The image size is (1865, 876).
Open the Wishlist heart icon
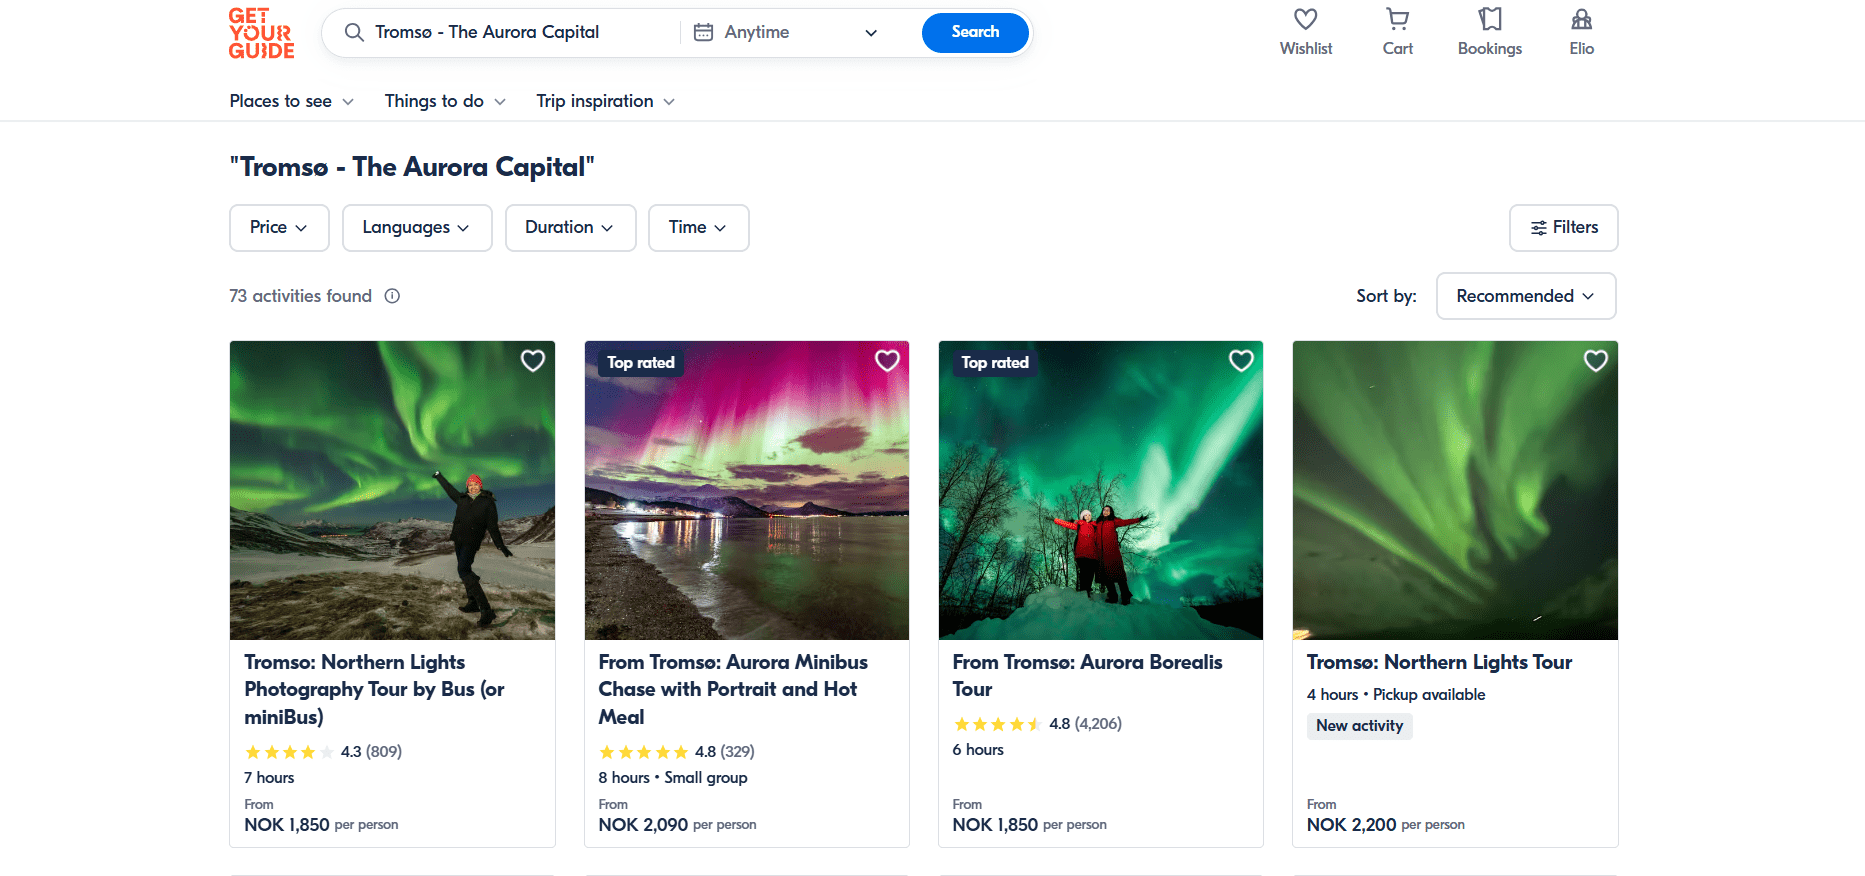point(1305,20)
